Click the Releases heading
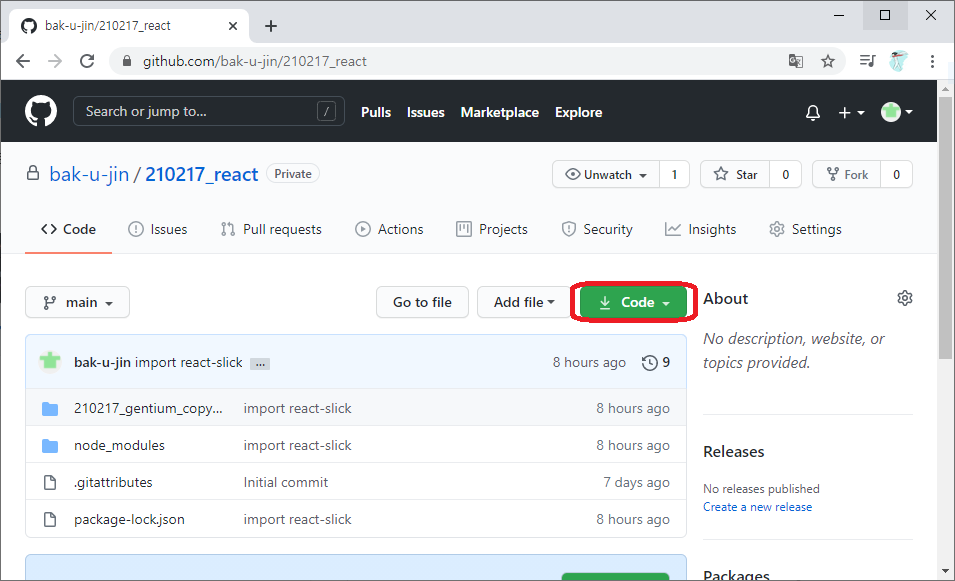The height and width of the screenshot is (581, 955). click(733, 452)
